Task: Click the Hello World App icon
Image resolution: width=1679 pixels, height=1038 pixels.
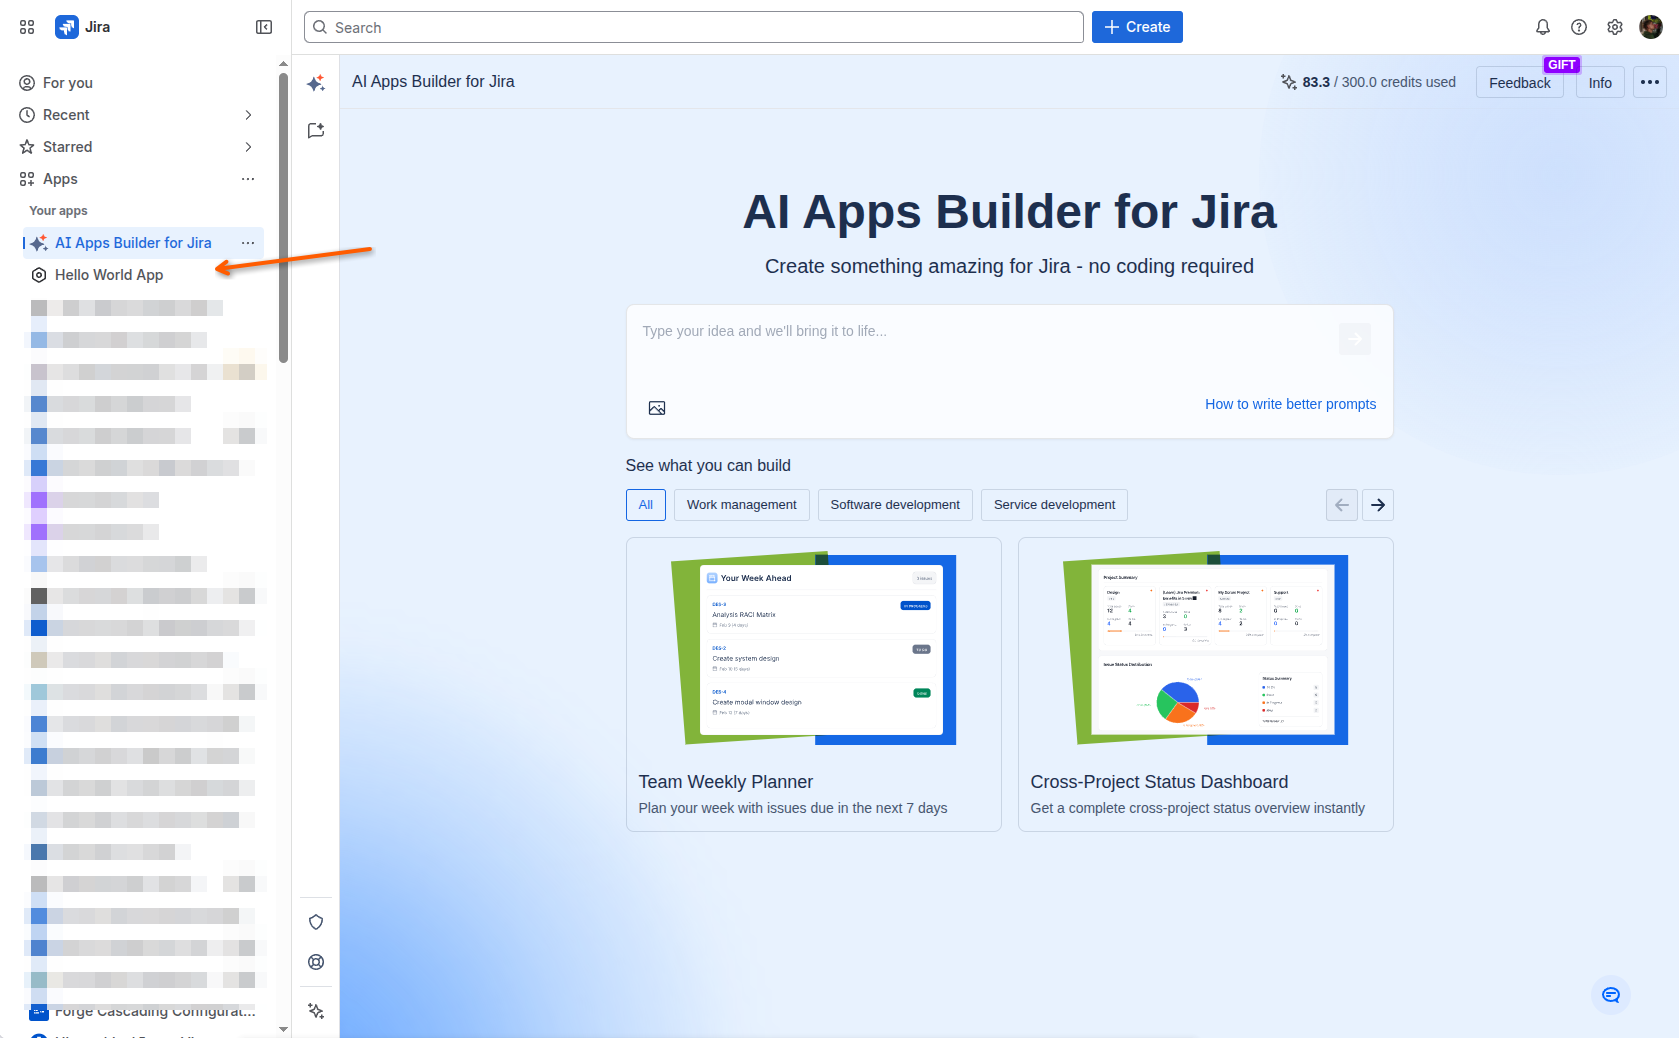Action: [39, 275]
